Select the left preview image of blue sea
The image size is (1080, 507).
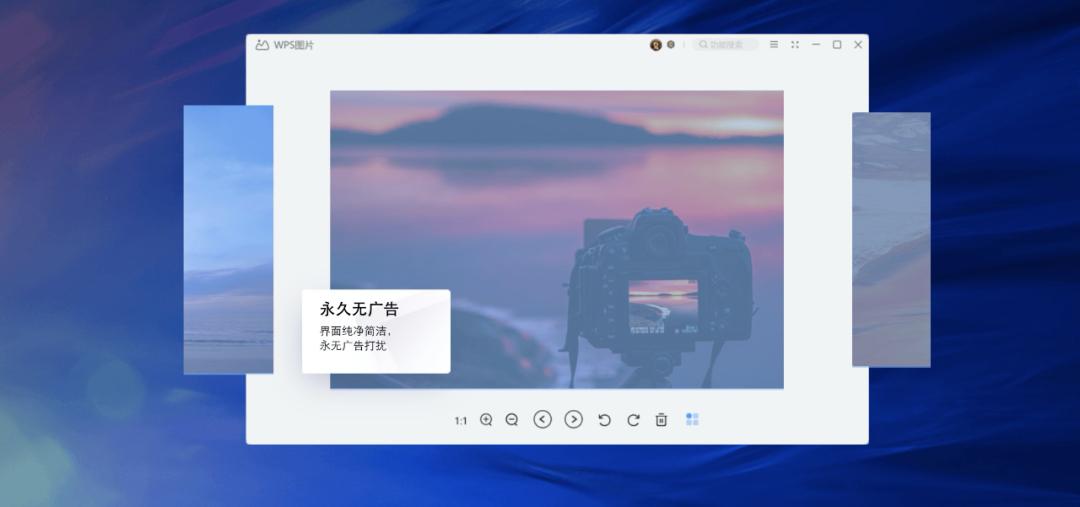[x=229, y=240]
